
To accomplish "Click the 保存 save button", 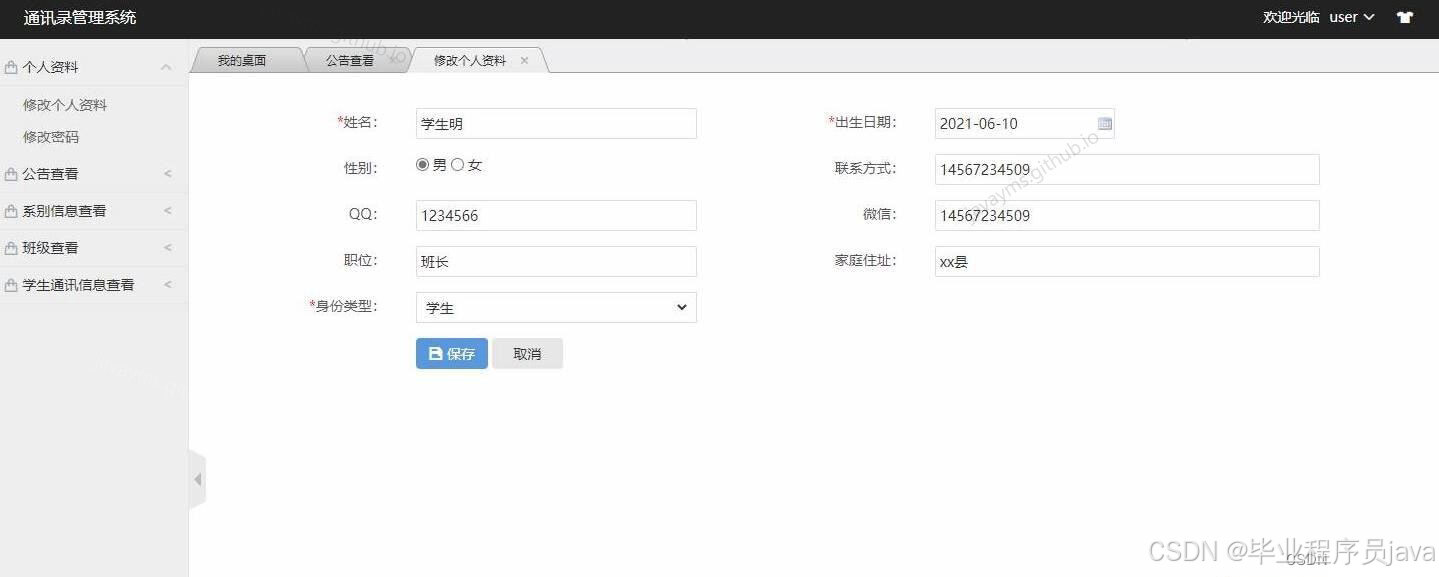I will pos(452,354).
